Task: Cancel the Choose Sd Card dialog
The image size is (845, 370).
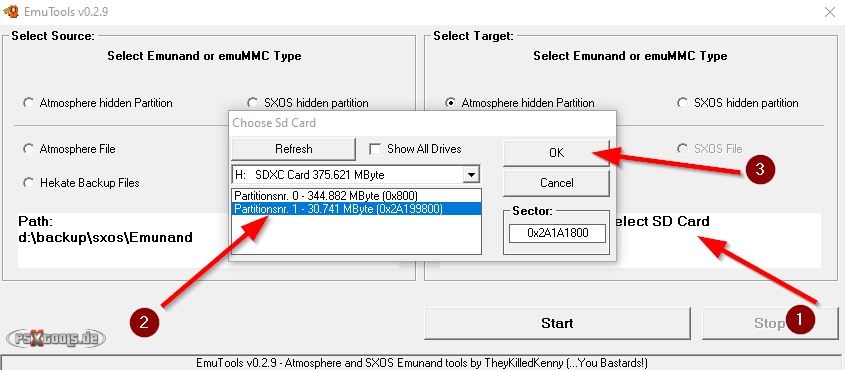Action: [556, 183]
